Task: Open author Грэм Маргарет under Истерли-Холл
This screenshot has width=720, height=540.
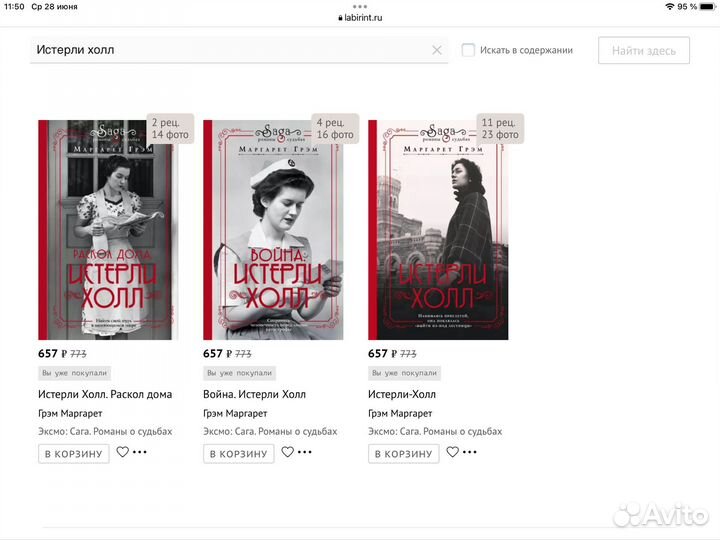Action: coord(400,413)
